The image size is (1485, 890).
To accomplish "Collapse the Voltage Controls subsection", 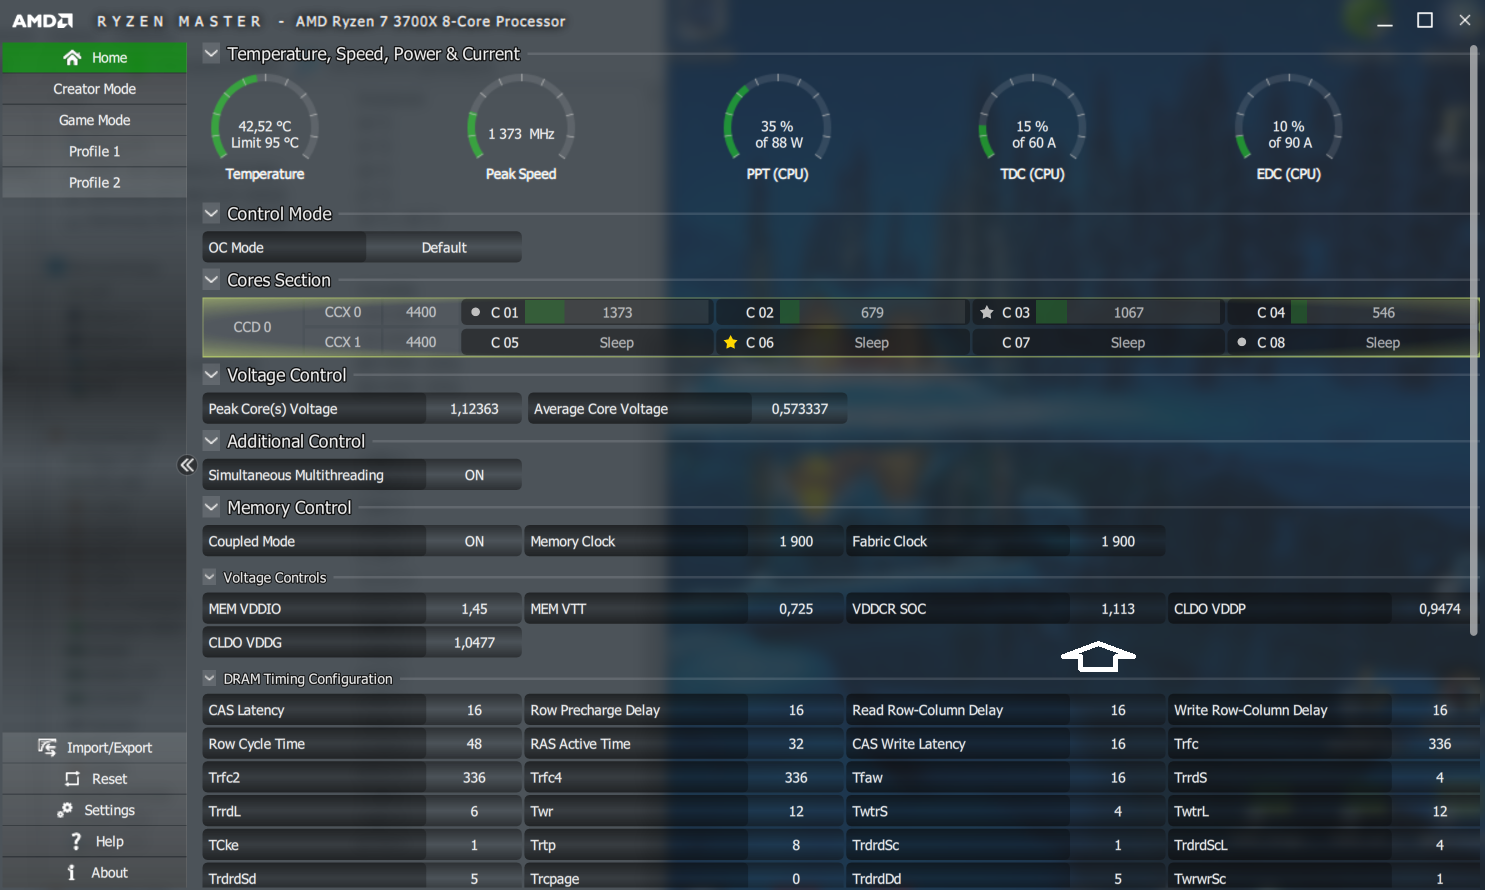I will point(209,577).
